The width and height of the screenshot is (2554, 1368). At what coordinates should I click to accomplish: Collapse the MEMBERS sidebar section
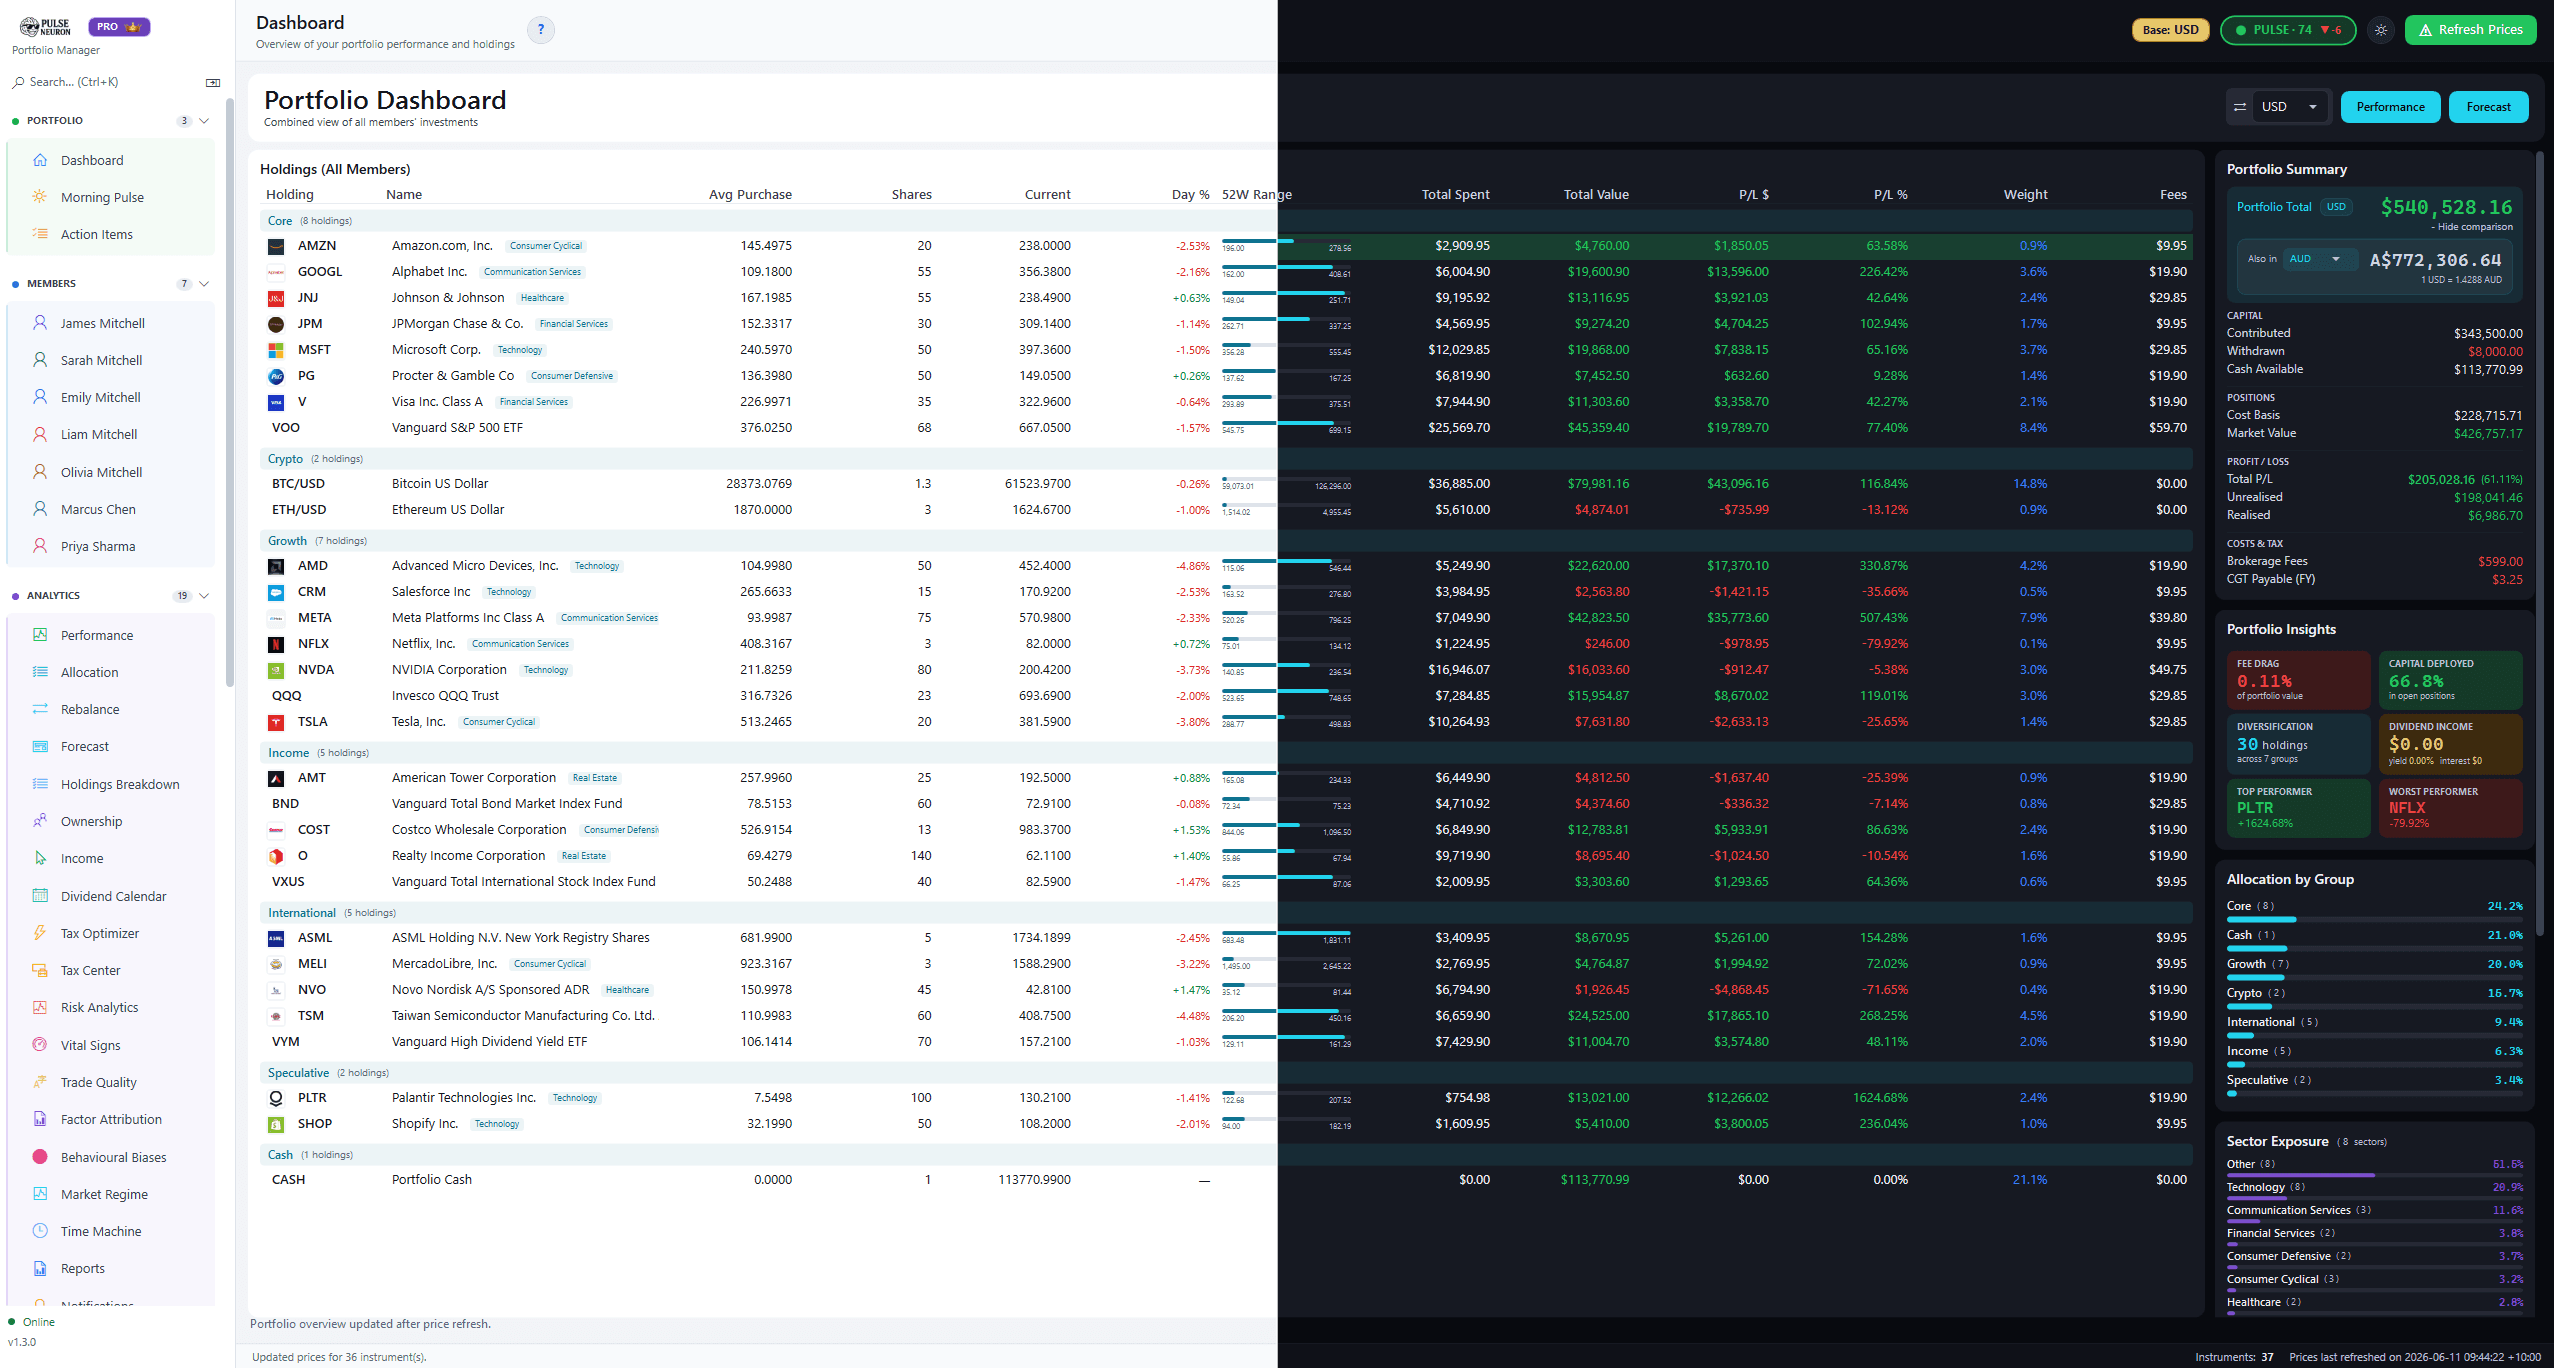tap(204, 284)
